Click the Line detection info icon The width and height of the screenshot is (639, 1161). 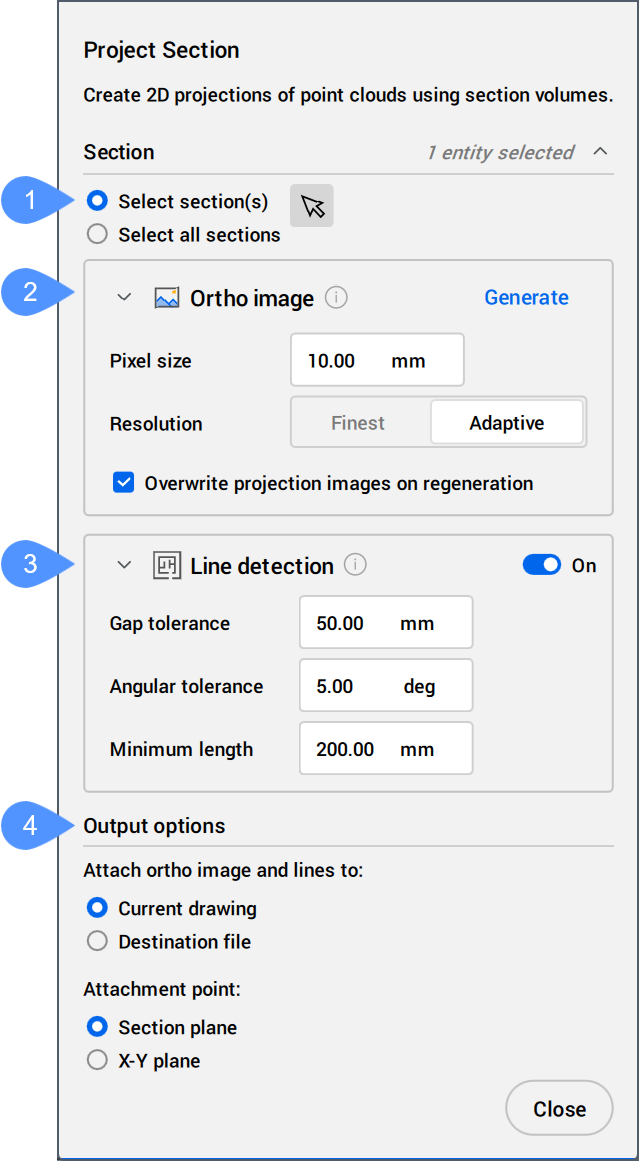point(355,565)
